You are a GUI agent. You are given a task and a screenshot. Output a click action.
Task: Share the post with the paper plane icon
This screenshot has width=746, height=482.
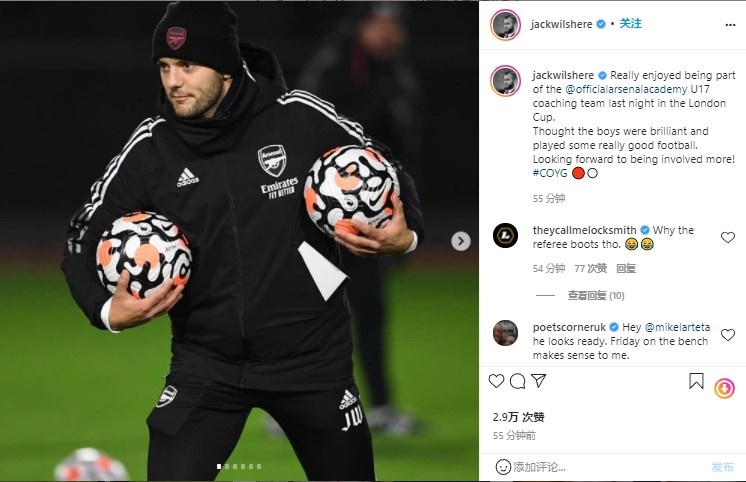pyautogui.click(x=539, y=381)
